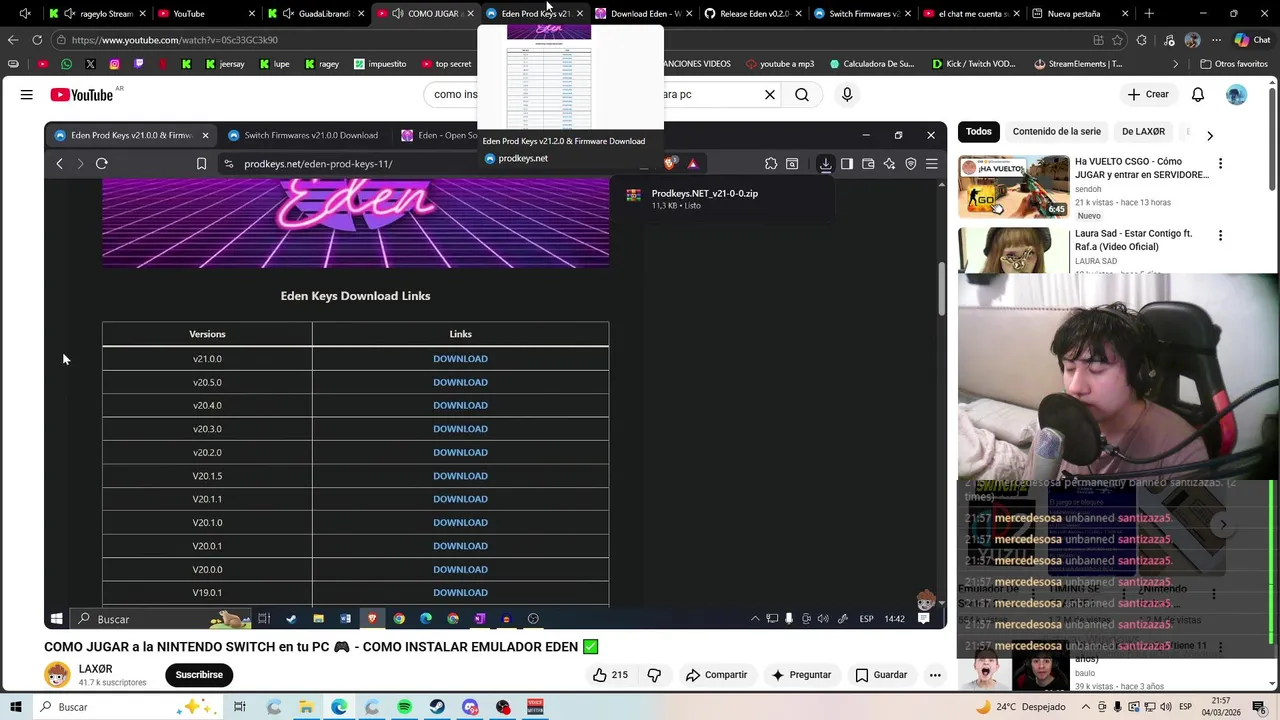Open the YouTube guide hamburger menu
1280x720 pixels.
tap(27, 94)
